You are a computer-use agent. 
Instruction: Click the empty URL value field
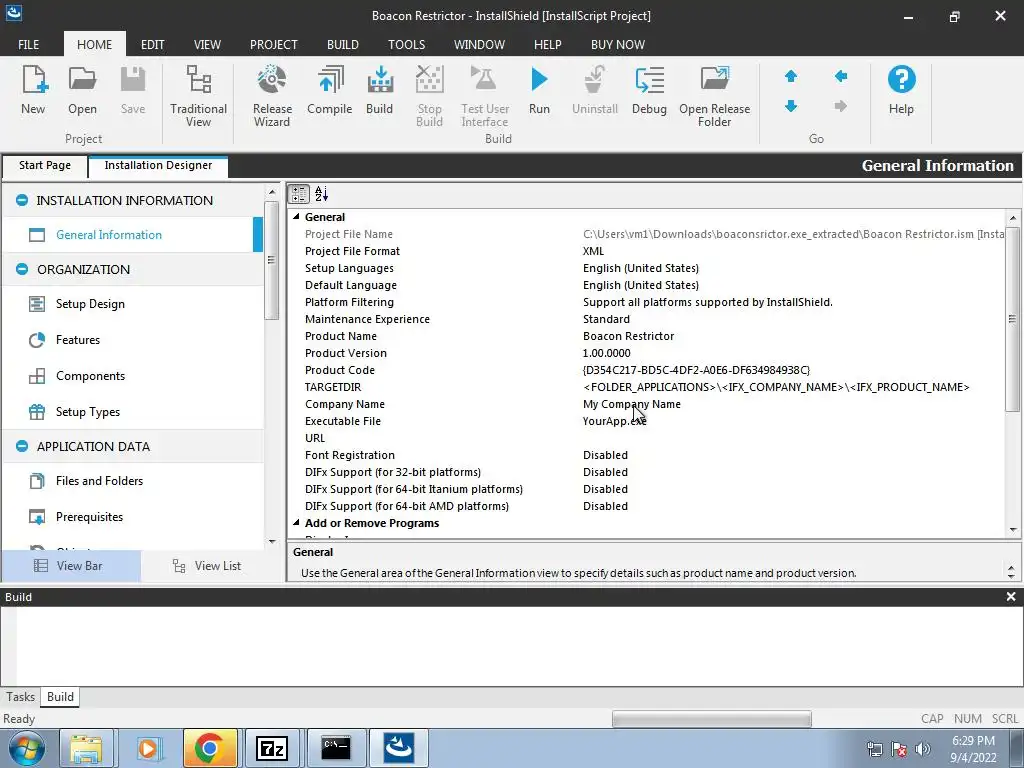coord(793,438)
